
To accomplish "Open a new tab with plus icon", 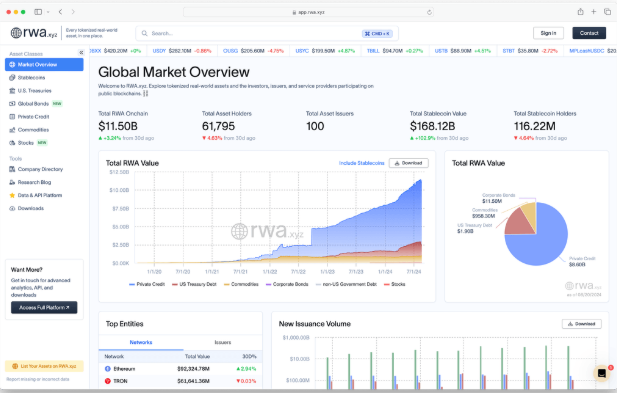I will coord(593,12).
